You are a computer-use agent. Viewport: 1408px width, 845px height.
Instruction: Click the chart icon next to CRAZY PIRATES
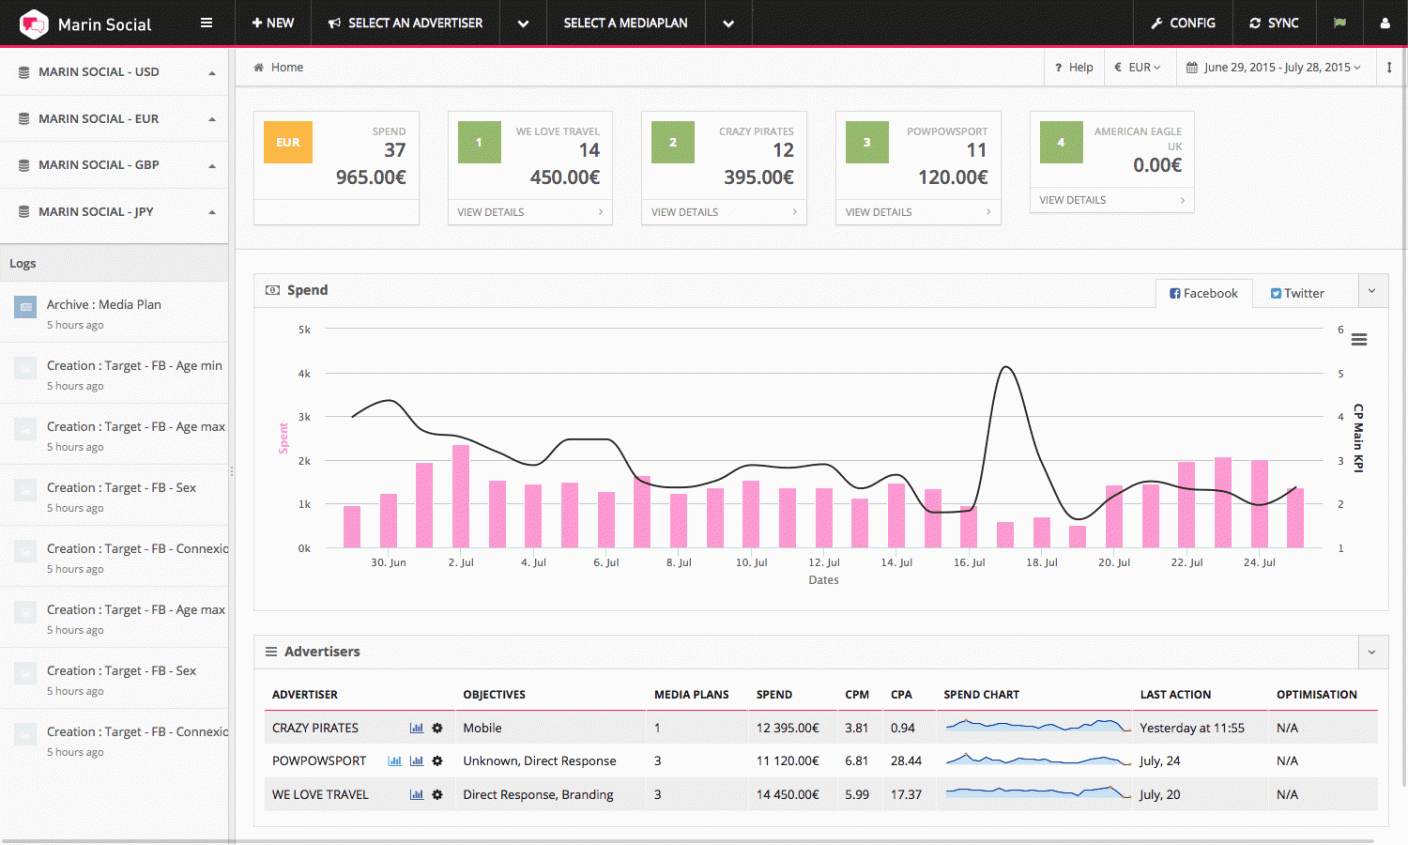click(417, 727)
